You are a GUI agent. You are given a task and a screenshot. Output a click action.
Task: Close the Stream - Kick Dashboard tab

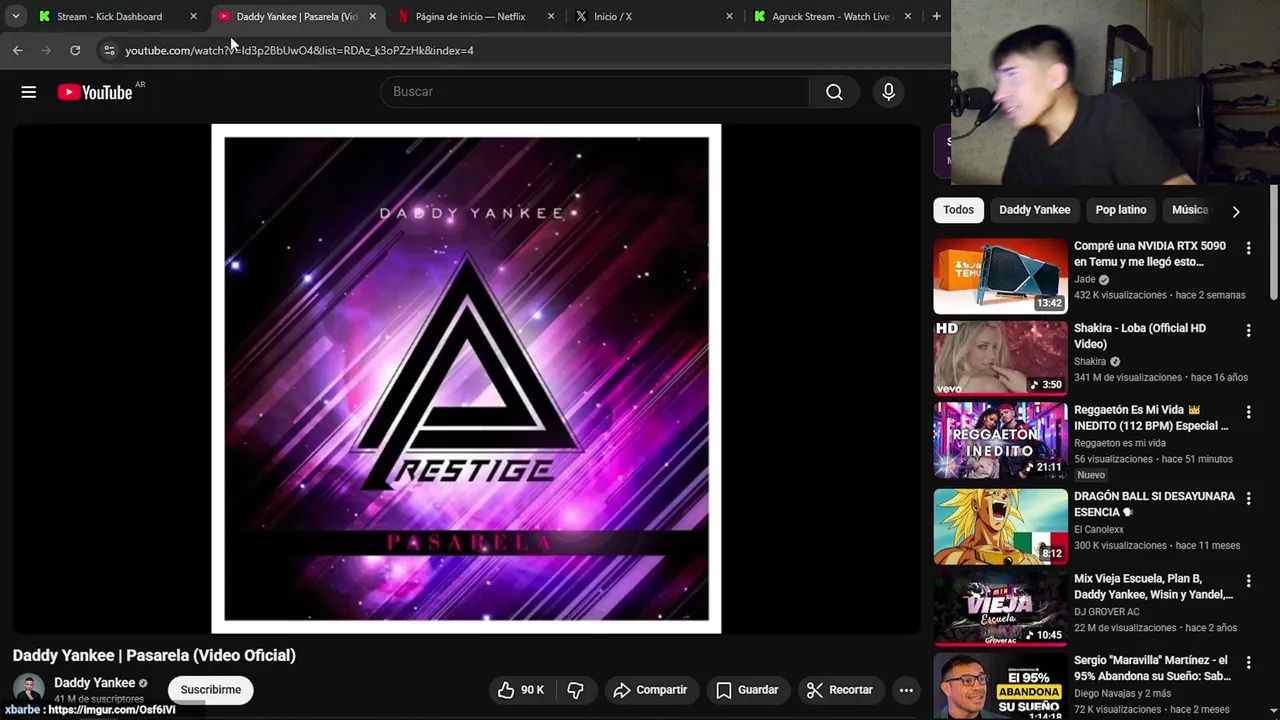pos(193,16)
